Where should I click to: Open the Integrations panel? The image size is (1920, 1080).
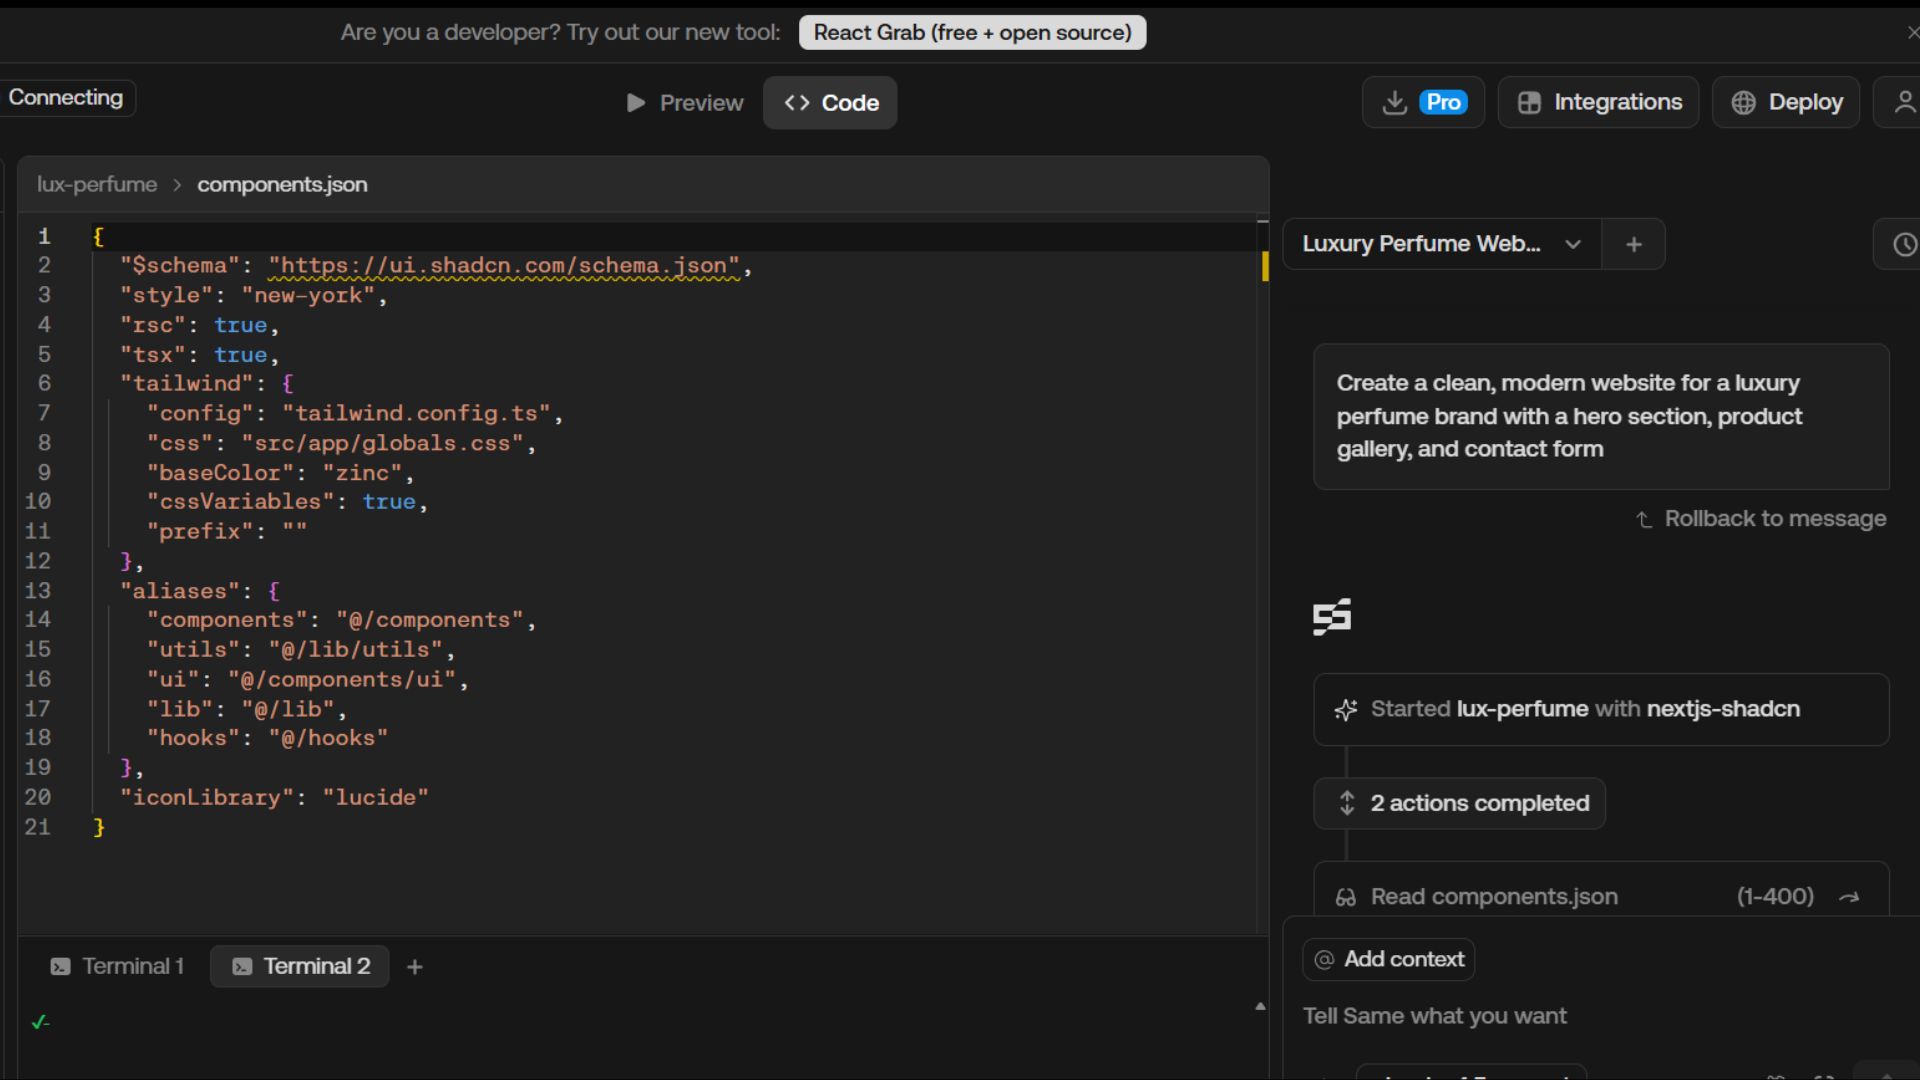[x=1598, y=102]
